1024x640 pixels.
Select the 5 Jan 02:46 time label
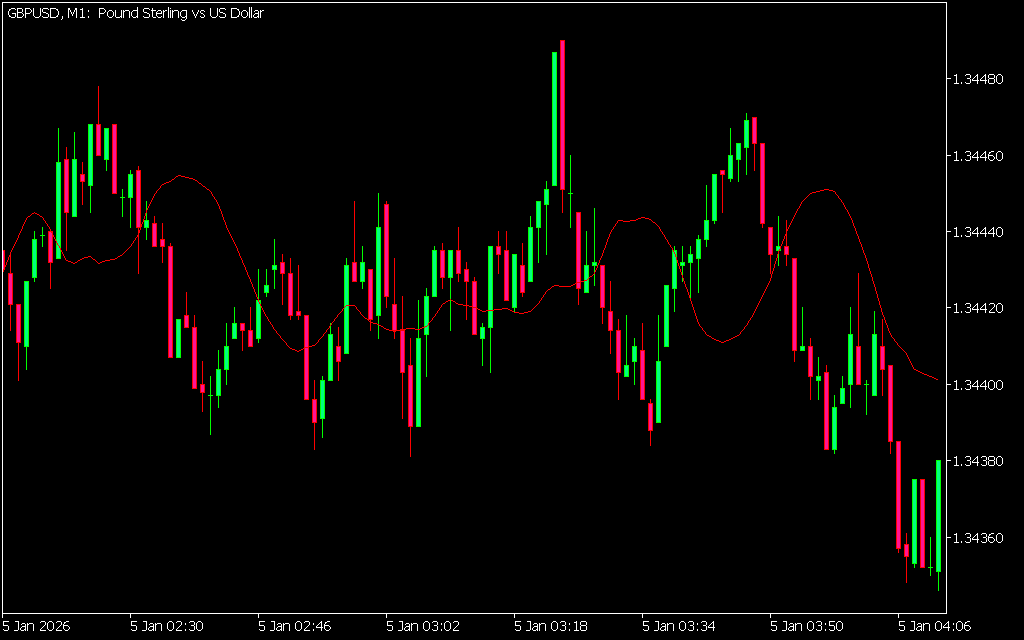click(x=295, y=626)
